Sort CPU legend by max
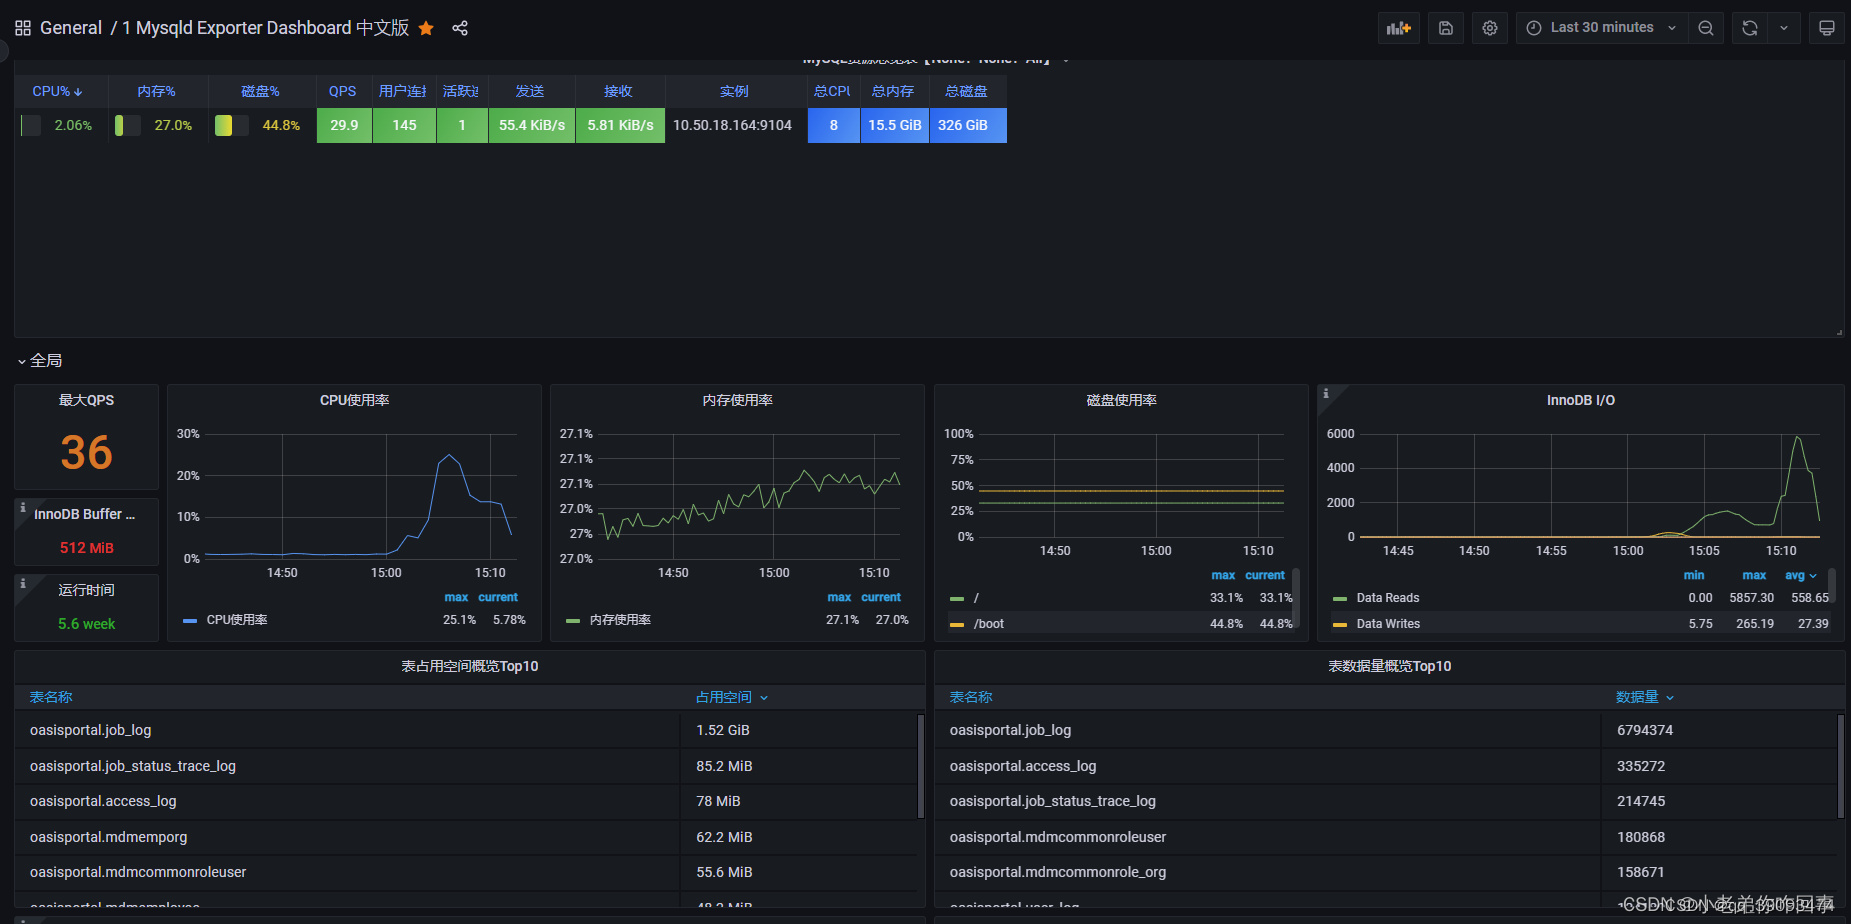The width and height of the screenshot is (1851, 924). [456, 597]
